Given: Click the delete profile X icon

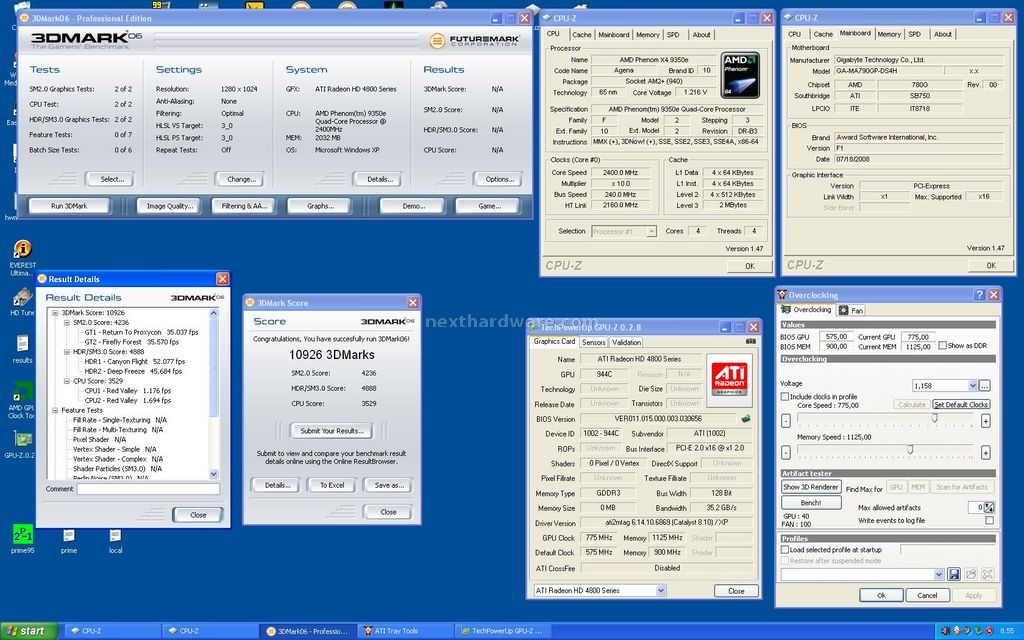Looking at the screenshot, I should point(987,574).
